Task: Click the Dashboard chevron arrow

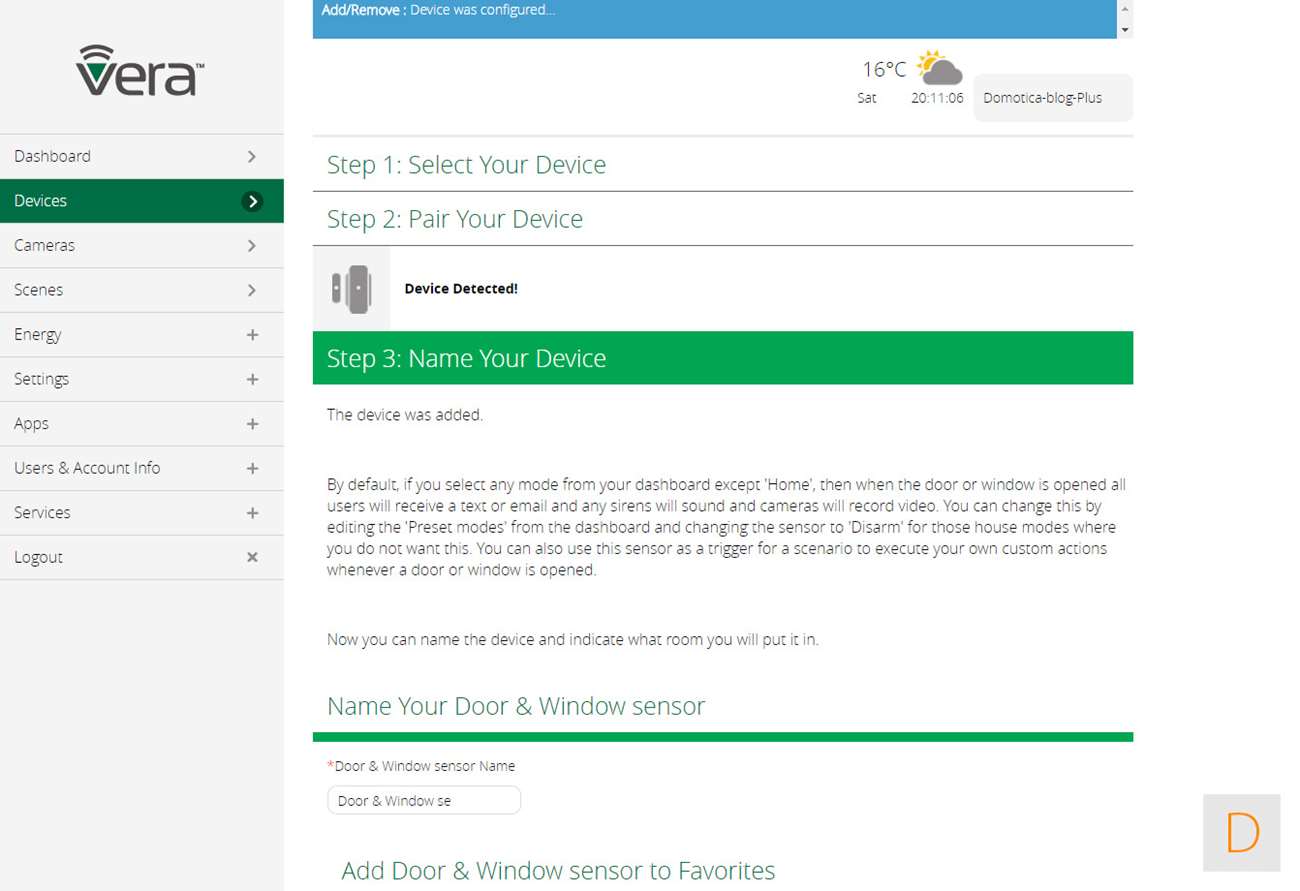Action: [x=252, y=156]
